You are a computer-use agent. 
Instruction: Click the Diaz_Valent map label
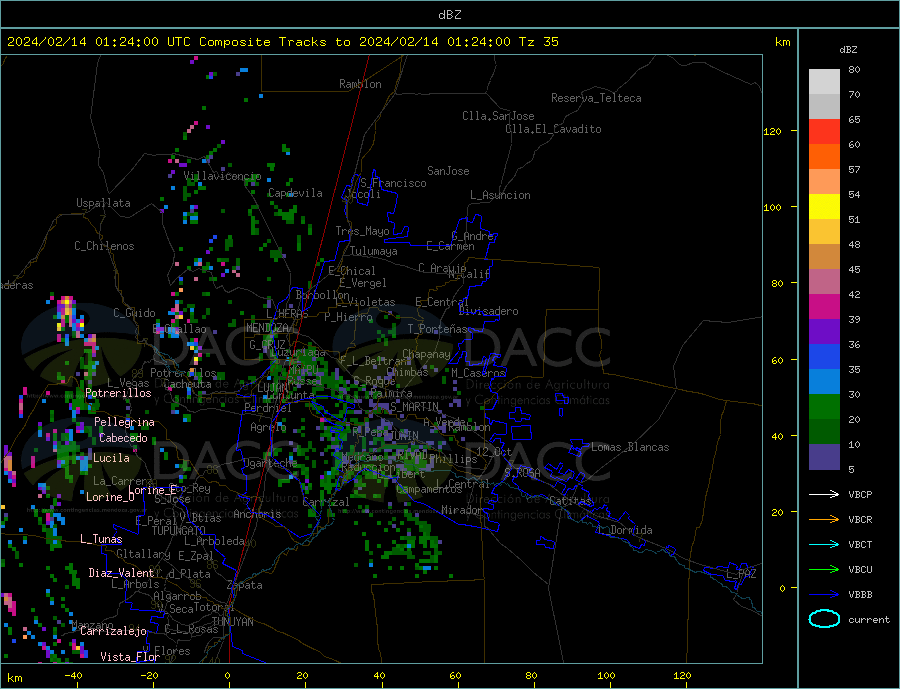121,573
